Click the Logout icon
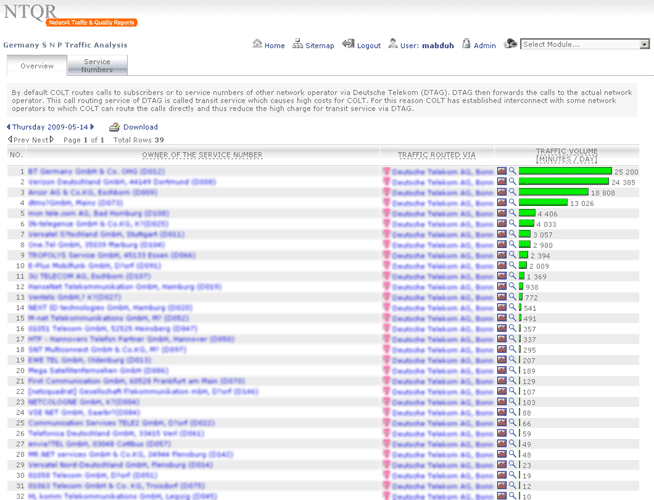This screenshot has height=500, width=654. 348,45
